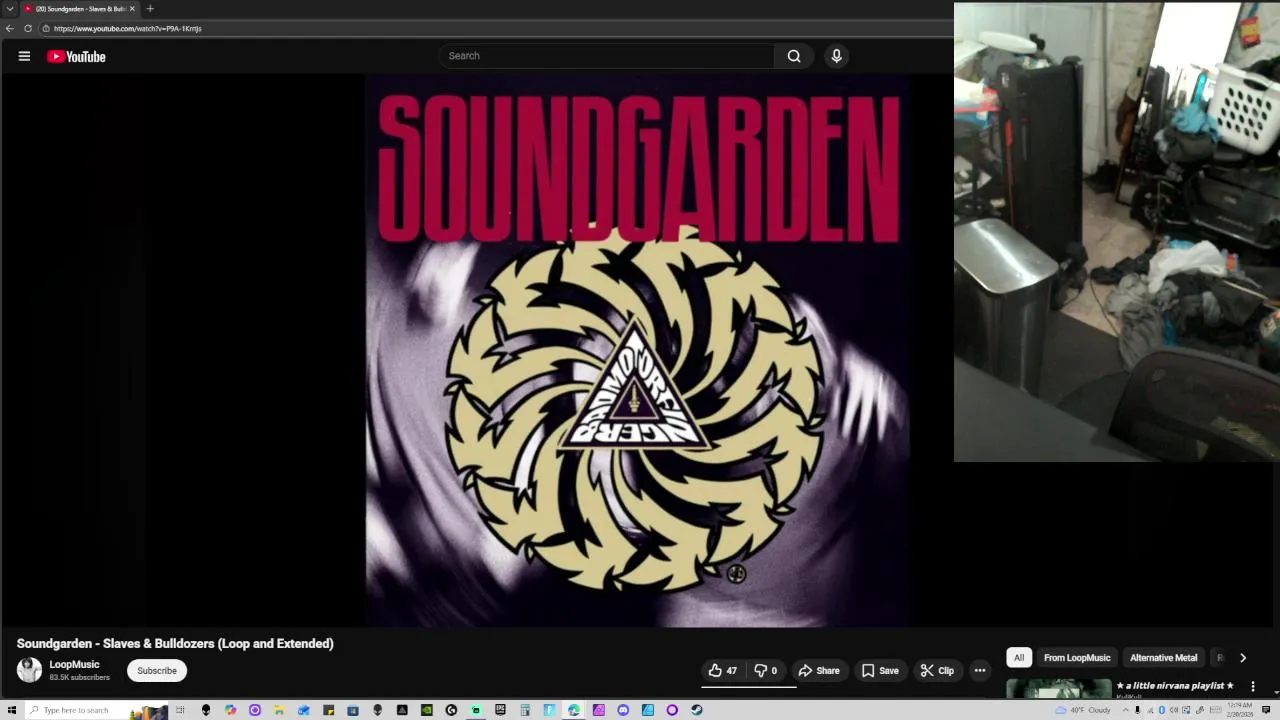Image resolution: width=1280 pixels, height=720 pixels.
Task: Subscribe to the LoopMusic channel
Action: [157, 671]
